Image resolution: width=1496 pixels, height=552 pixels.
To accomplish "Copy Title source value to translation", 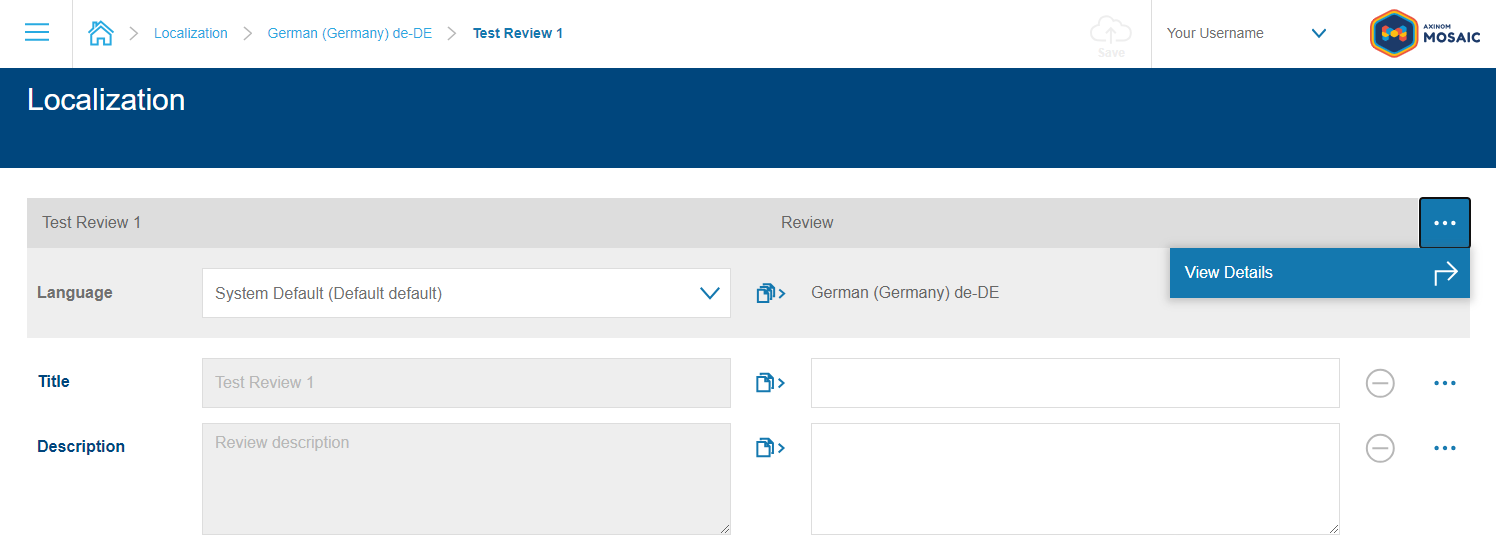I will 770,382.
